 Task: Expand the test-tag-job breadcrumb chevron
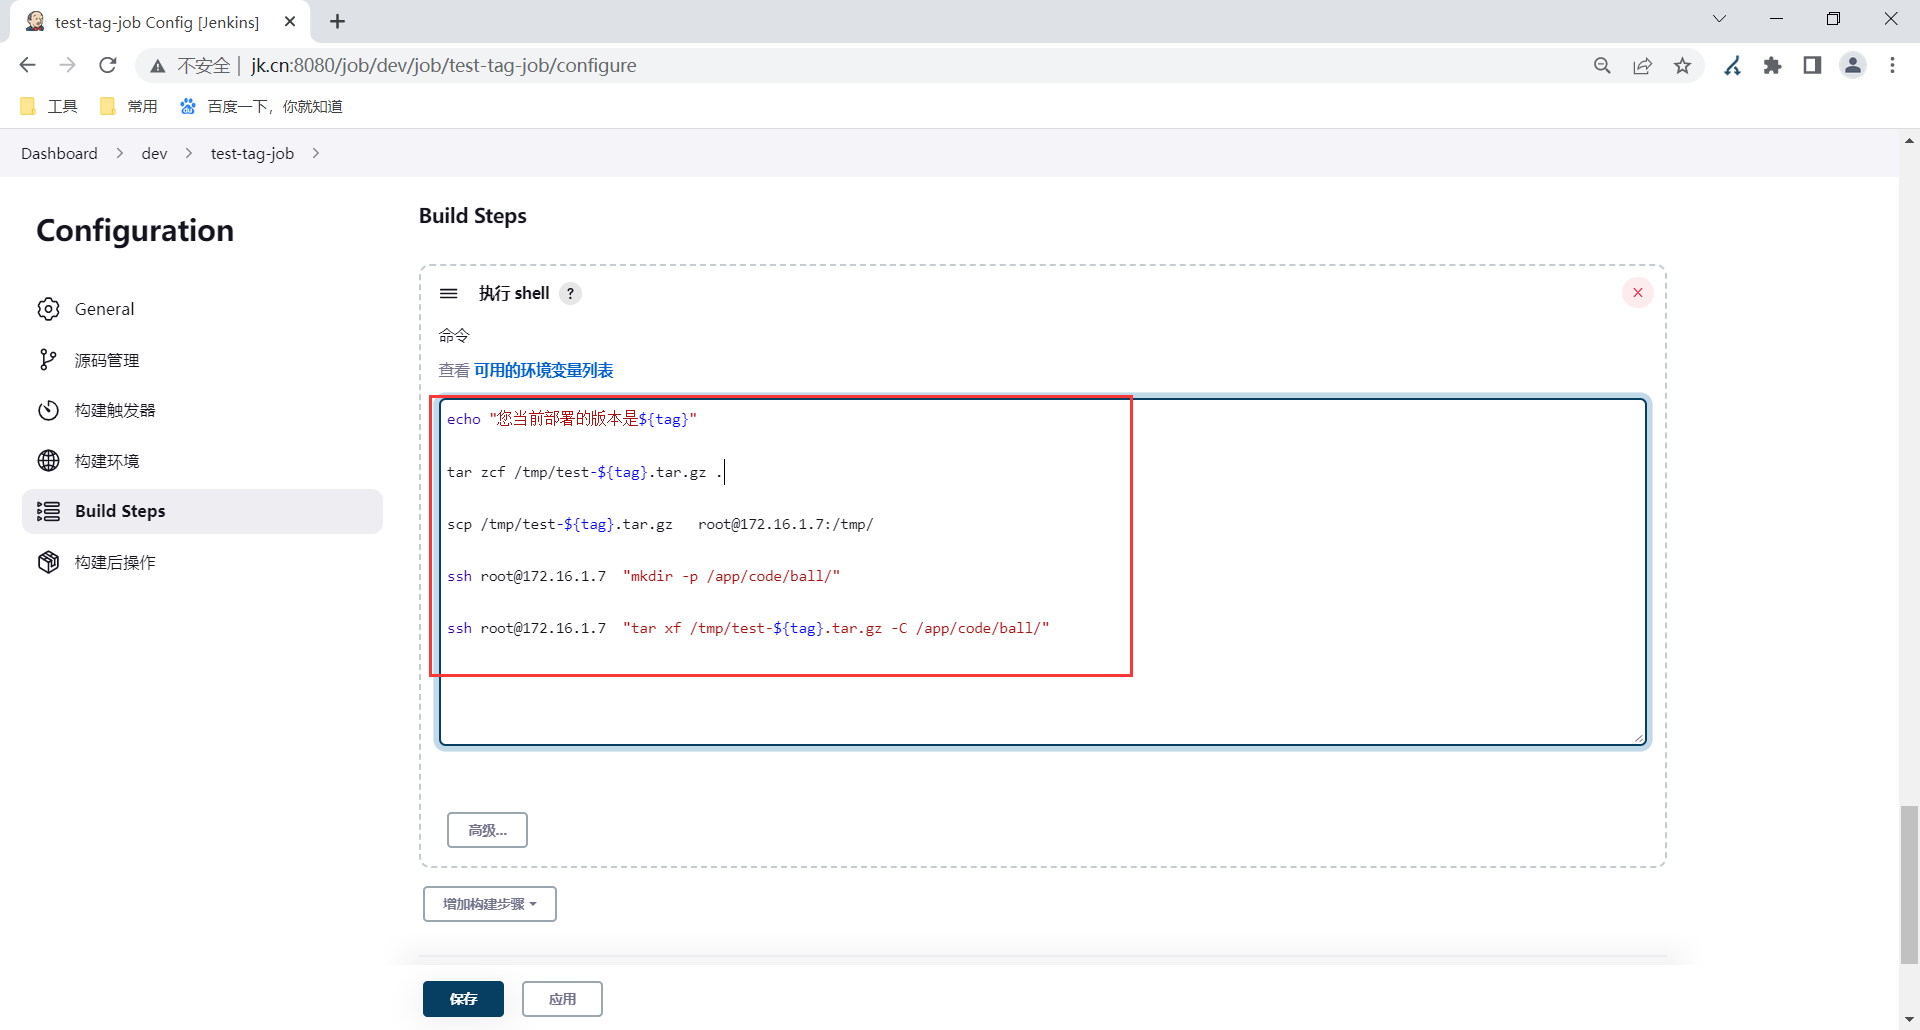click(316, 153)
